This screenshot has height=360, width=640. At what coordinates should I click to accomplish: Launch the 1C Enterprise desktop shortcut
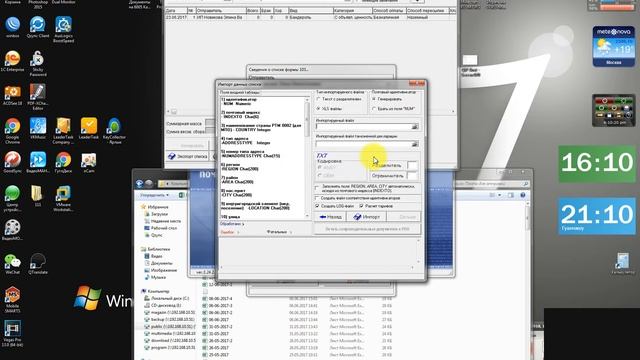click(12, 61)
